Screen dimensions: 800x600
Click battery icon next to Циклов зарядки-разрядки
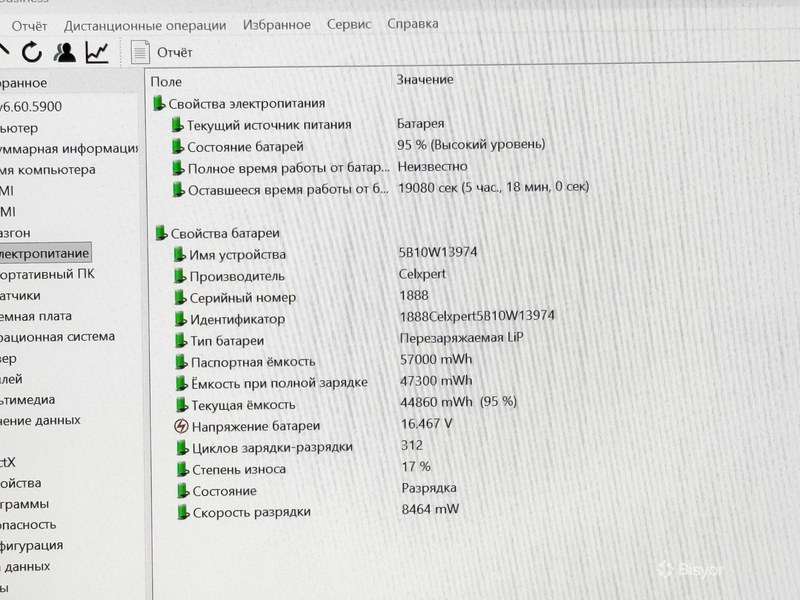pos(182,448)
